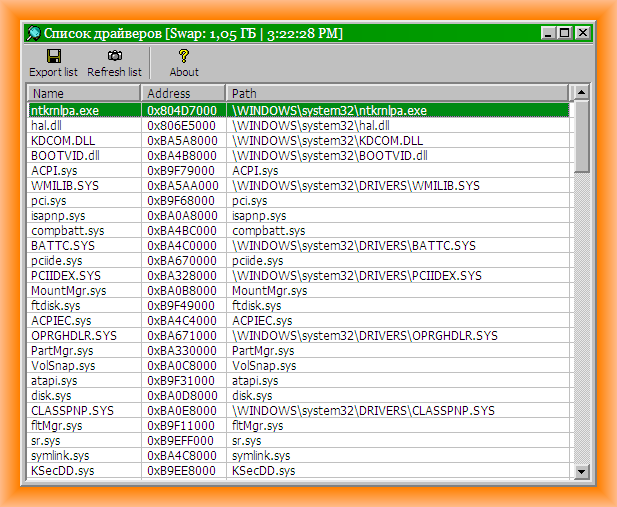Select BATTC.SYS in Name column

point(63,245)
